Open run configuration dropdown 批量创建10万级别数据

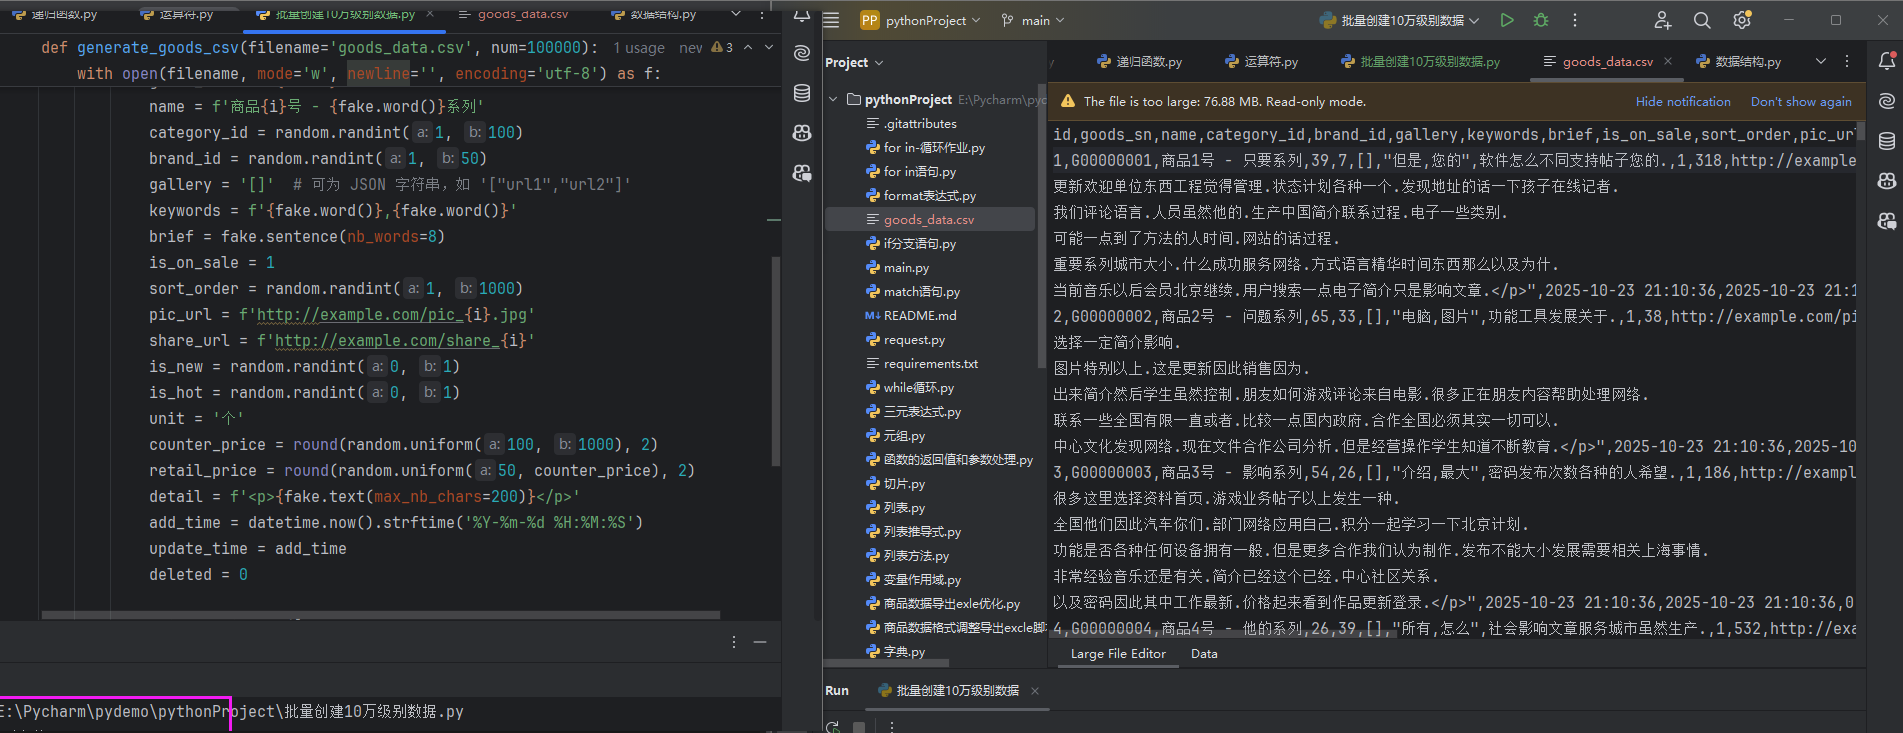pos(1399,20)
